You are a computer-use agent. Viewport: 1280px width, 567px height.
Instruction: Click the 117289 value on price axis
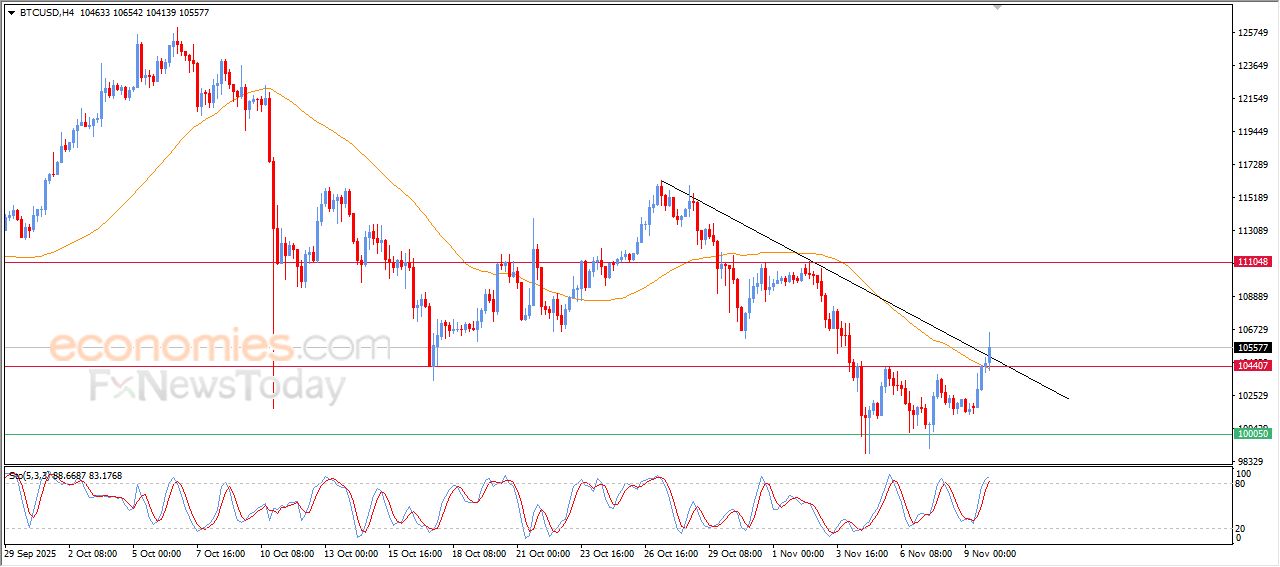tap(1253, 165)
